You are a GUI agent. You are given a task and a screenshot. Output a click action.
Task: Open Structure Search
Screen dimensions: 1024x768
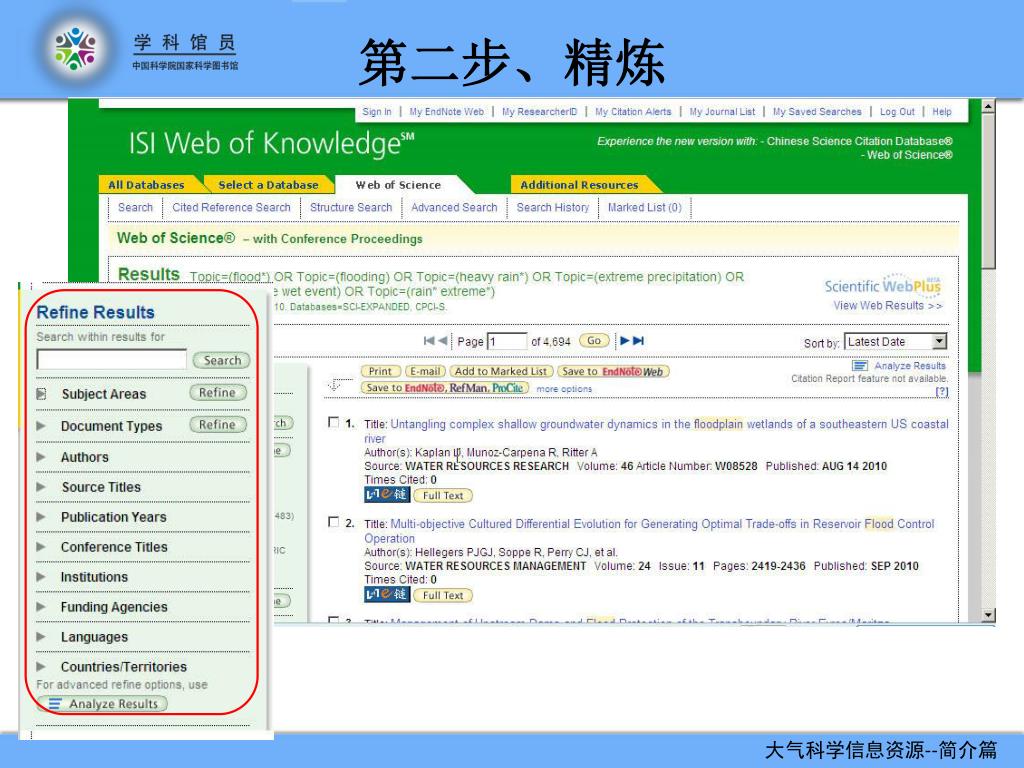(351, 207)
